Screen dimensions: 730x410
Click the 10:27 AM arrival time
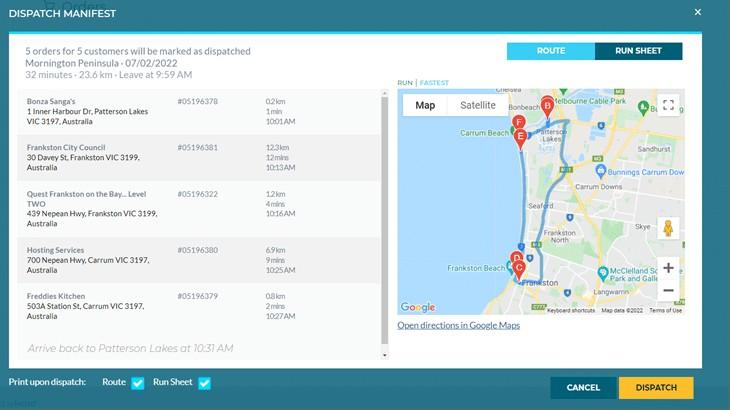pyautogui.click(x=280, y=316)
